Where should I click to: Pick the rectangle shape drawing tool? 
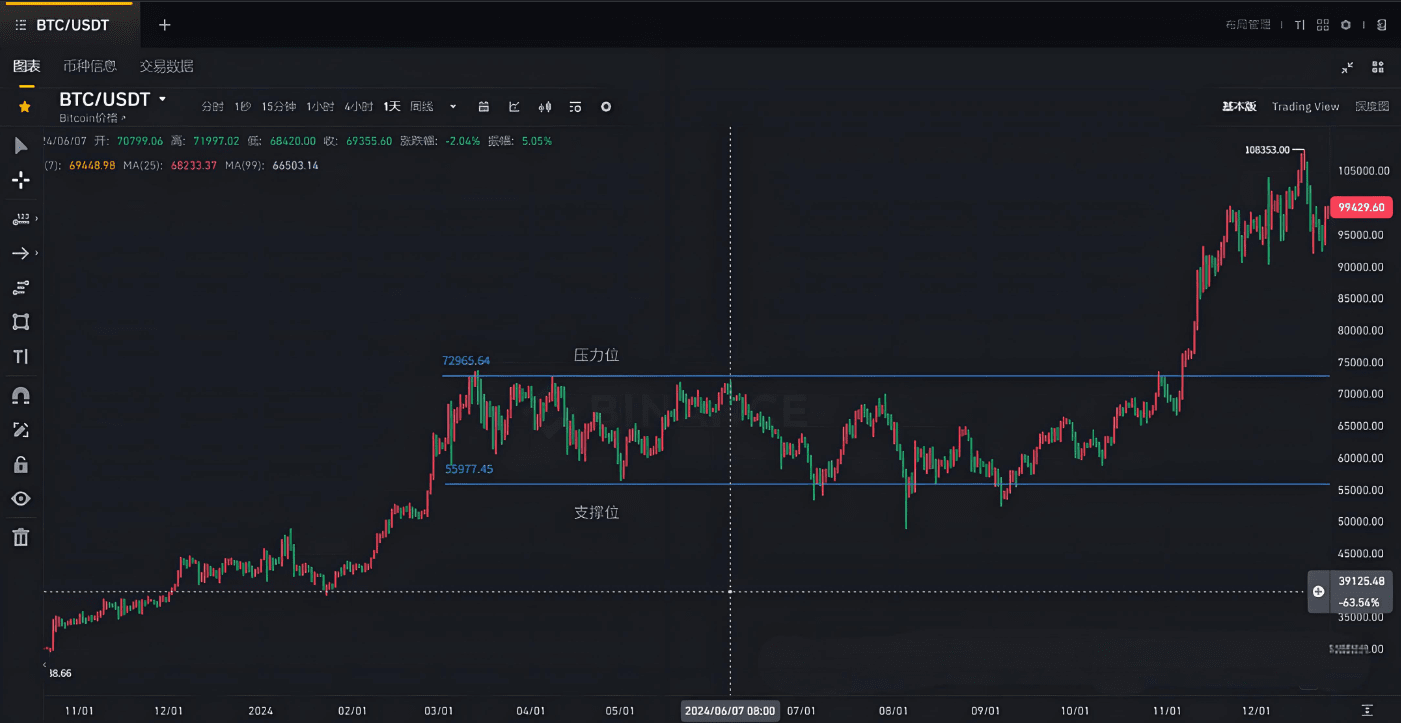(x=20, y=322)
